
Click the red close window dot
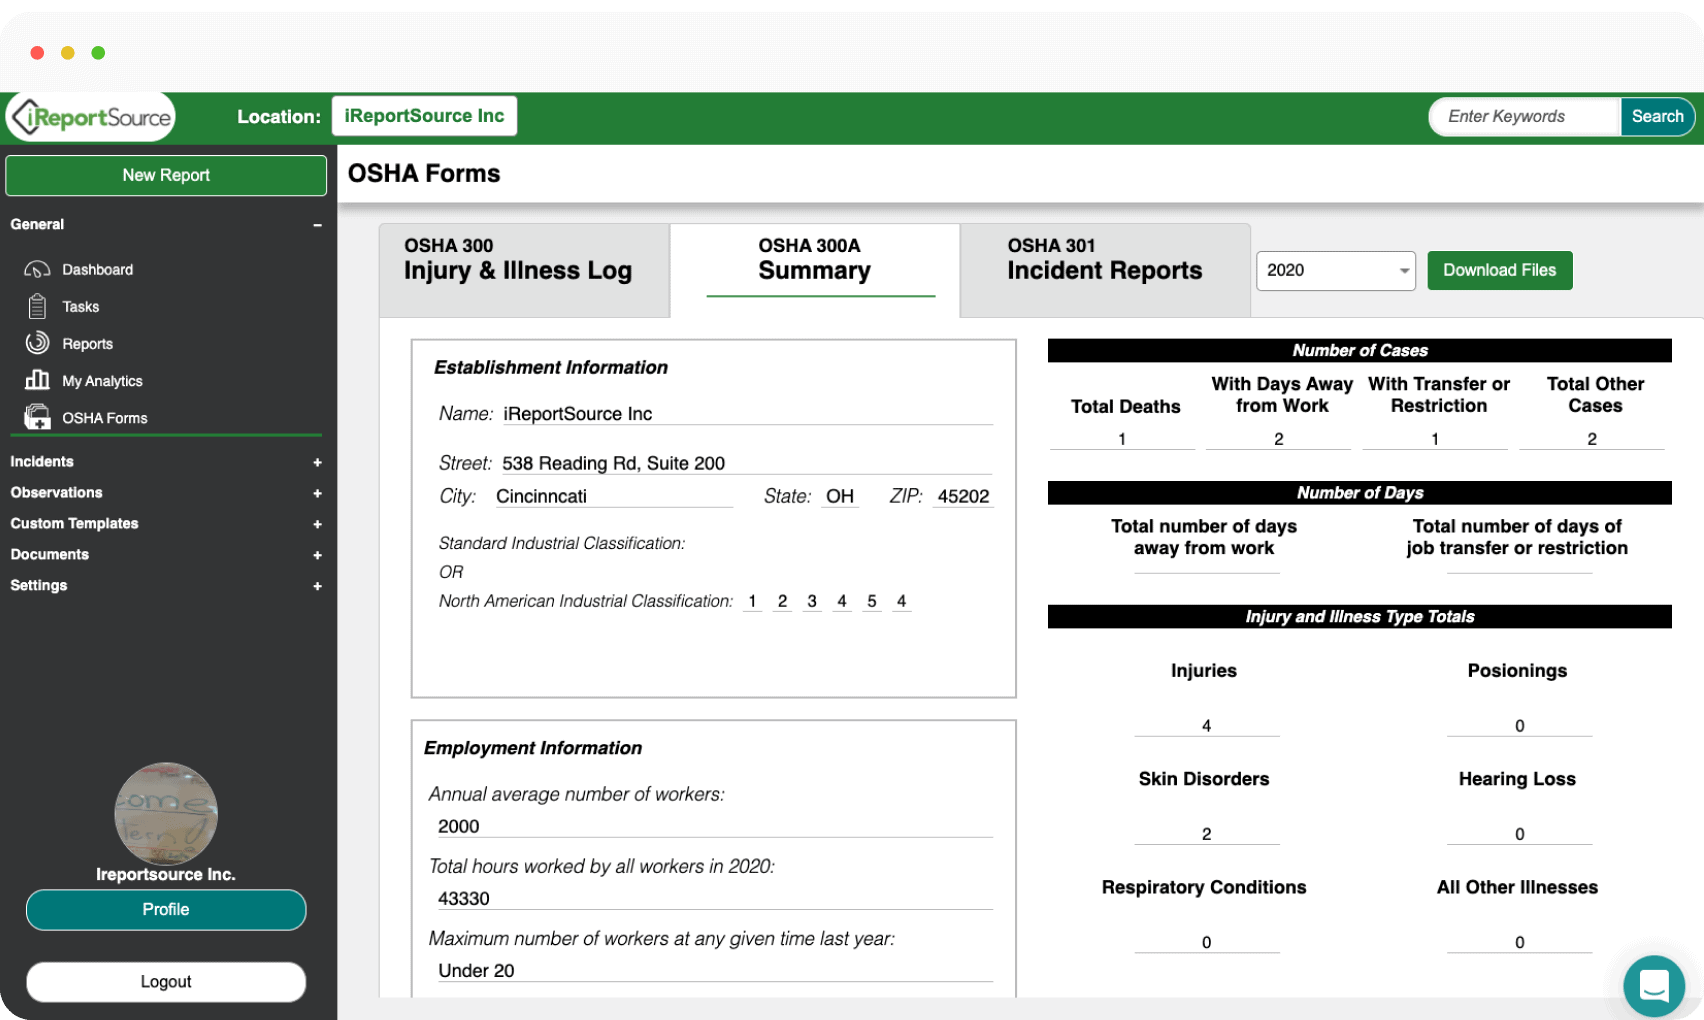pyautogui.click(x=37, y=53)
